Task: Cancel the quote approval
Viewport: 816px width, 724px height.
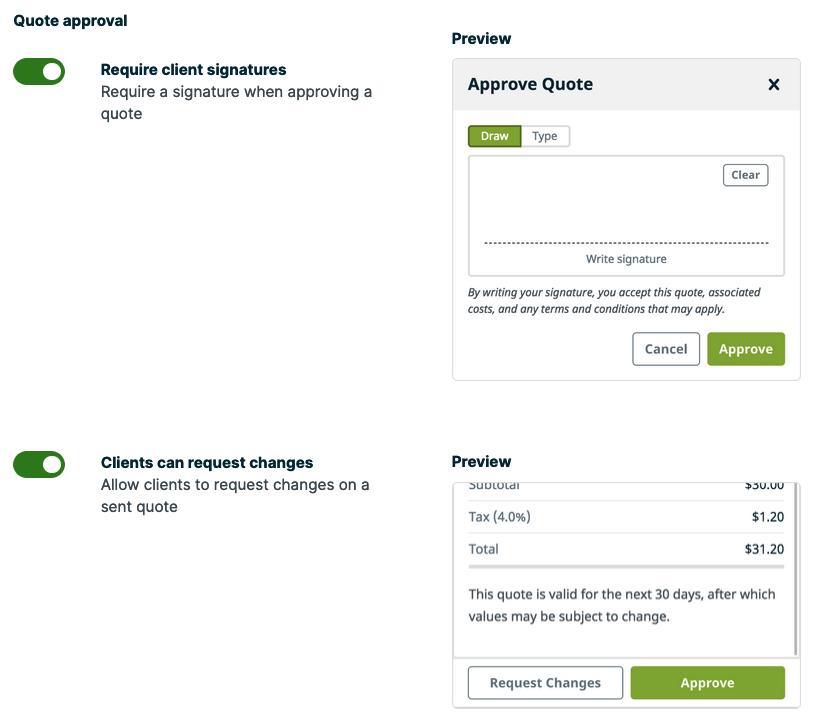Action: point(665,349)
